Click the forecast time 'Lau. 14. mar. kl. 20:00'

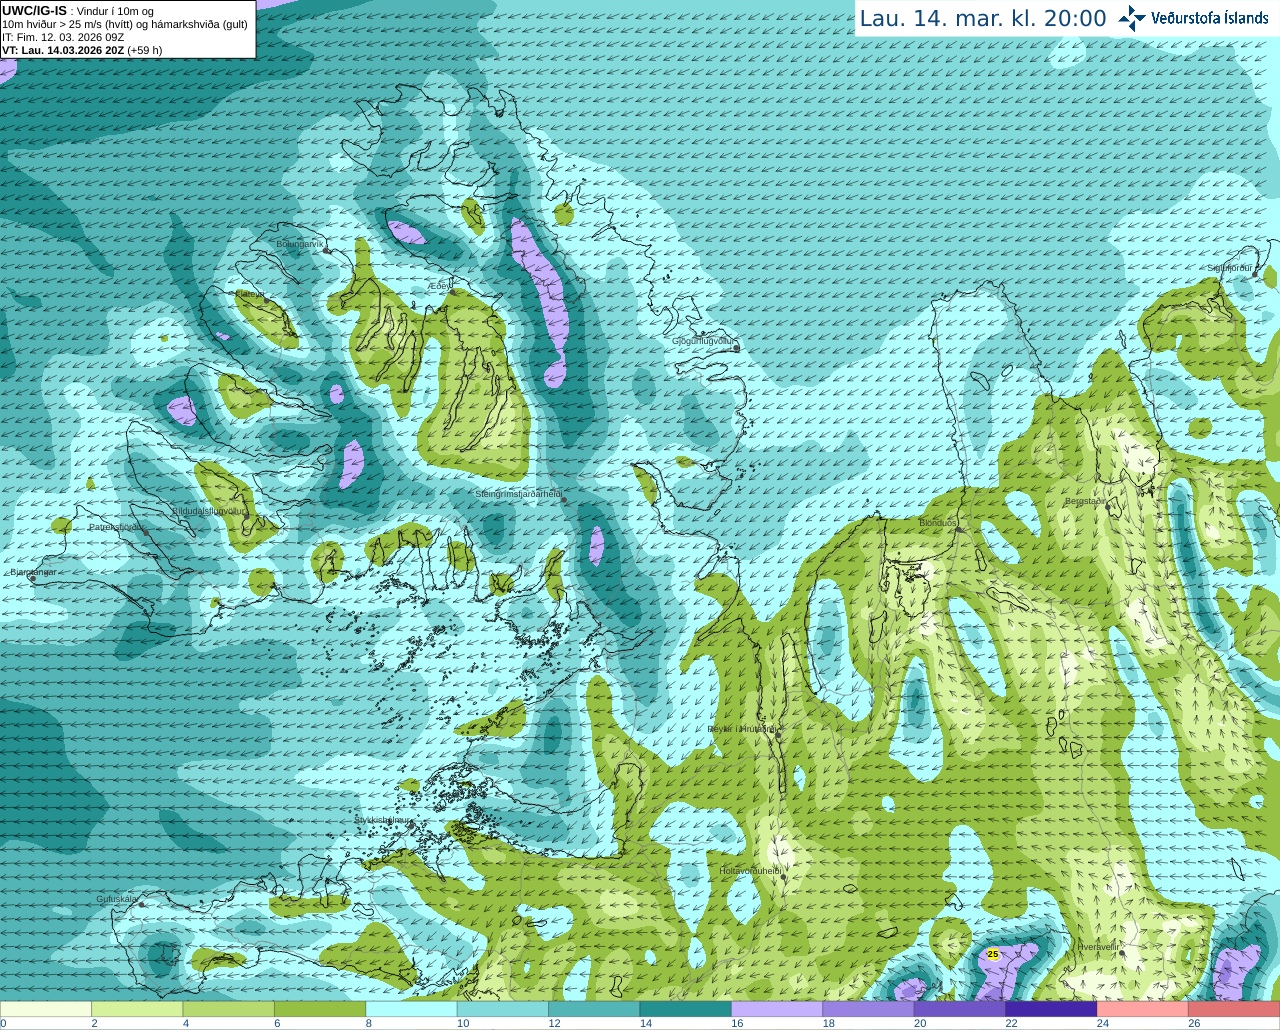(983, 19)
